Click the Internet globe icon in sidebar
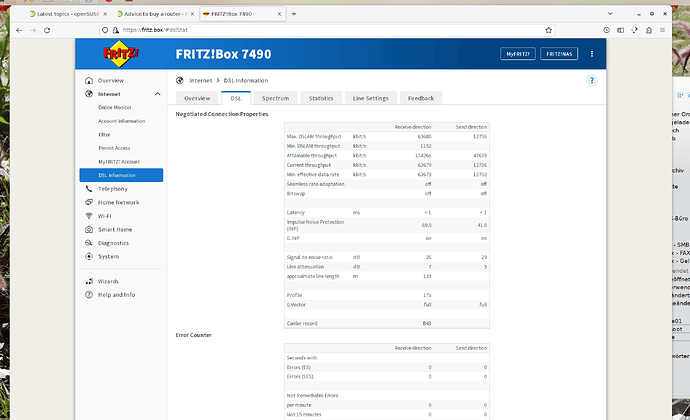Screen dimensions: 690x420 pyautogui.click(x=89, y=94)
